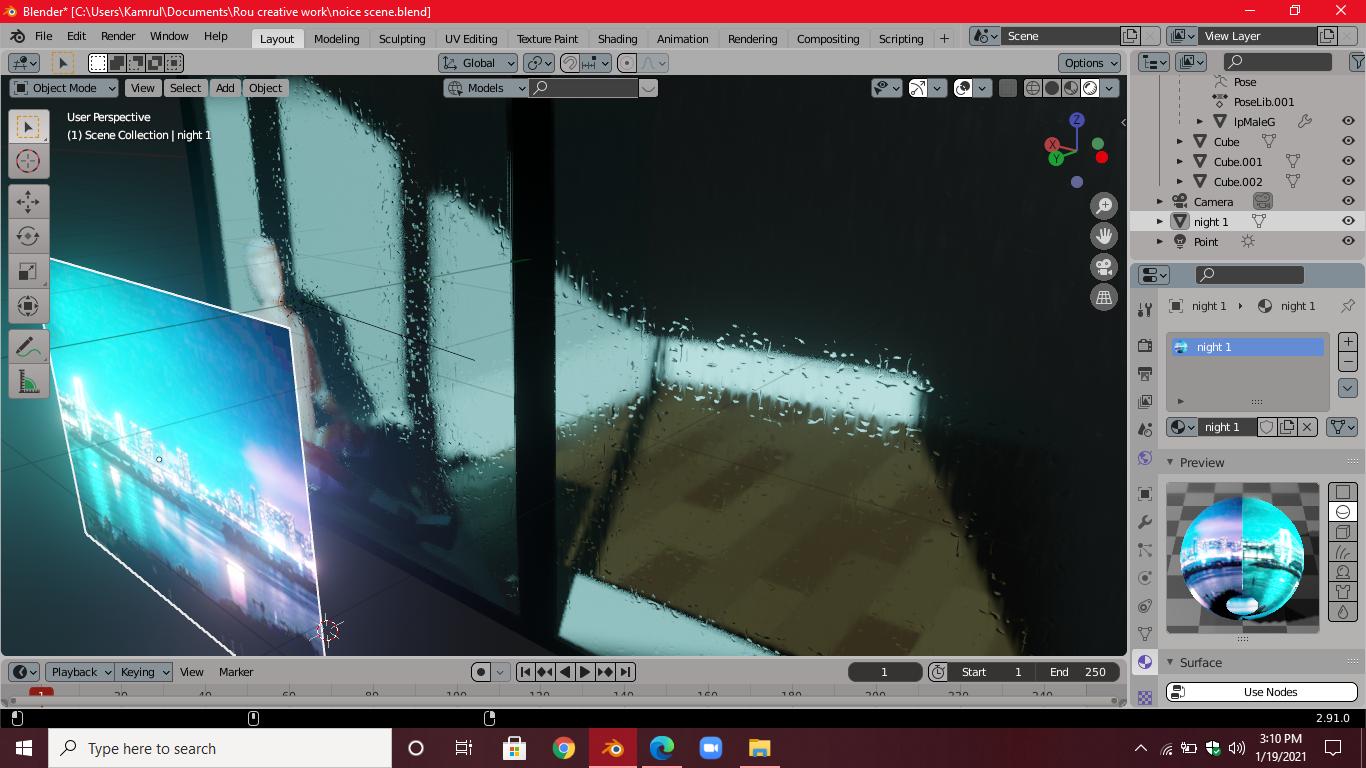
Task: Open the viewport Options dropdown
Action: click(1090, 63)
